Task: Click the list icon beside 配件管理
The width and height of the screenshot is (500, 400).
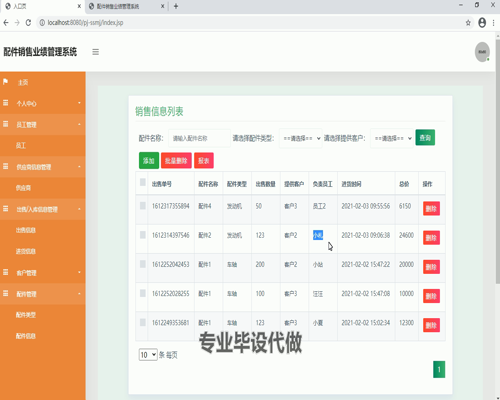Action: pos(5,293)
